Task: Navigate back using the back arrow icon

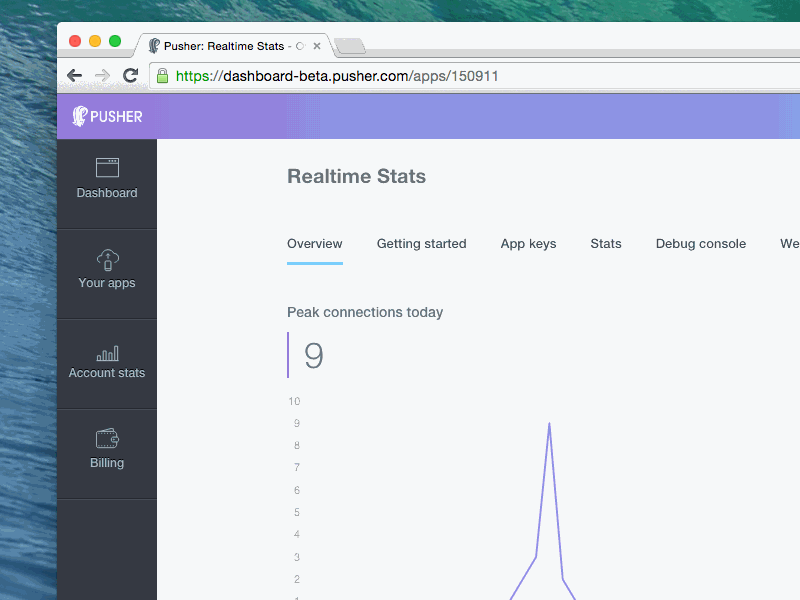Action: point(75,75)
